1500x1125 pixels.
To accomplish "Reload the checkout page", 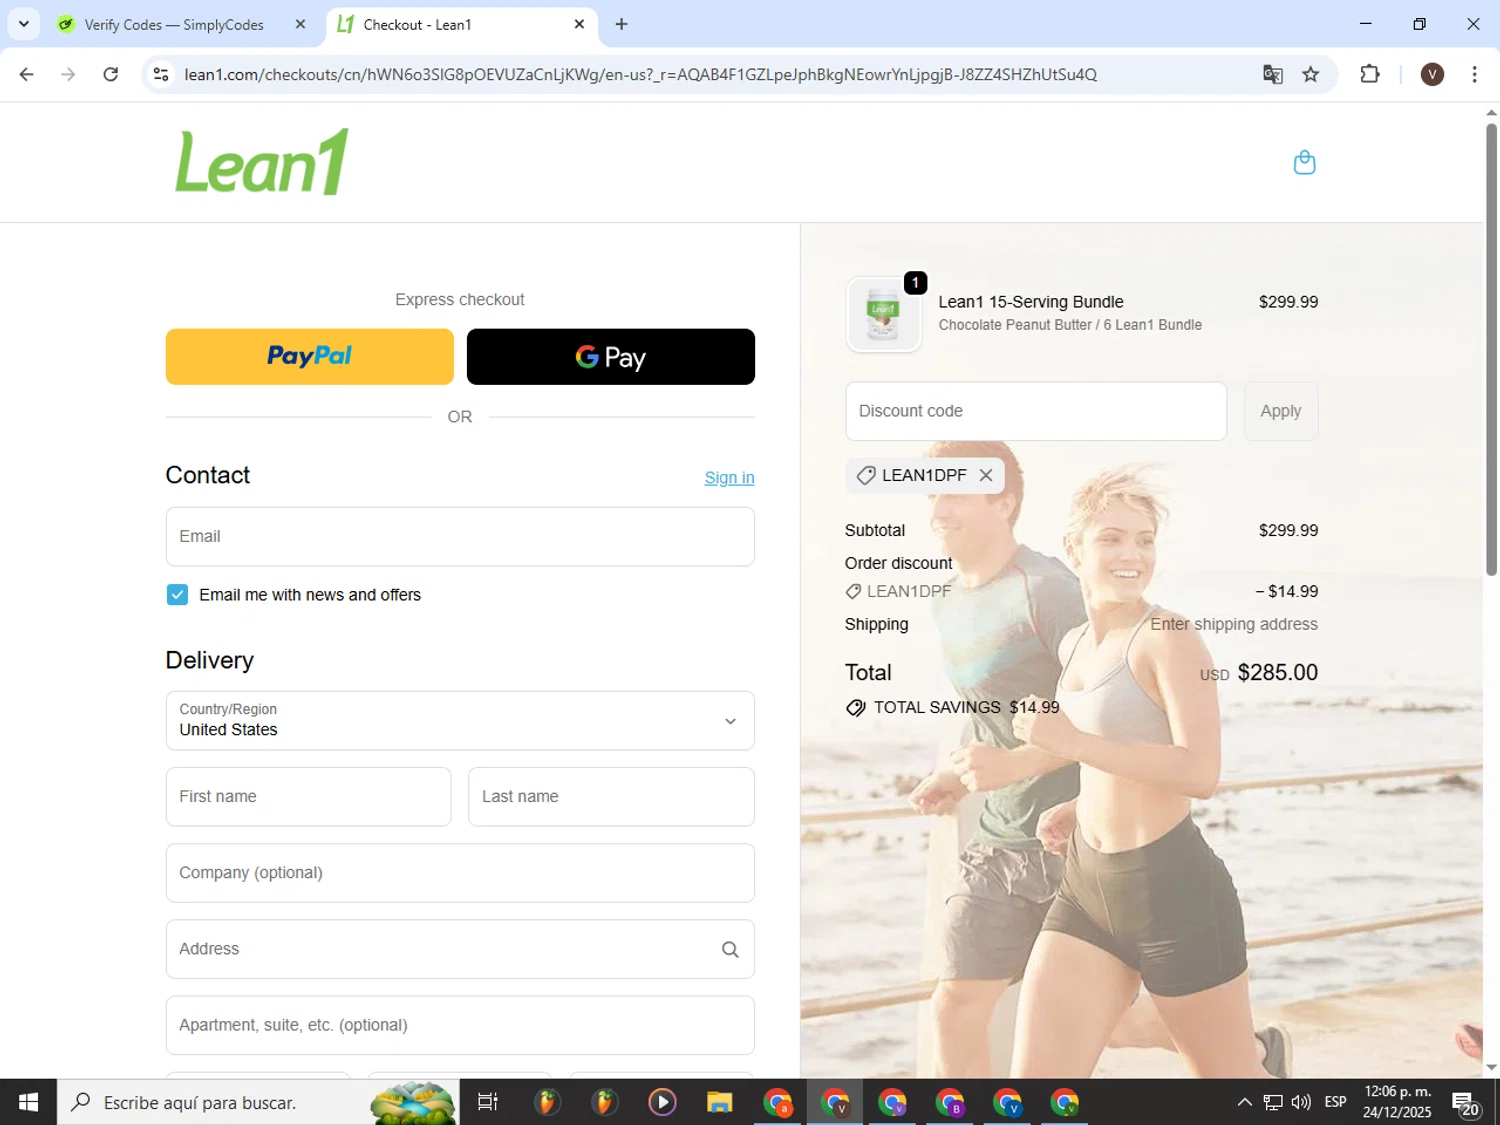I will pos(111,74).
